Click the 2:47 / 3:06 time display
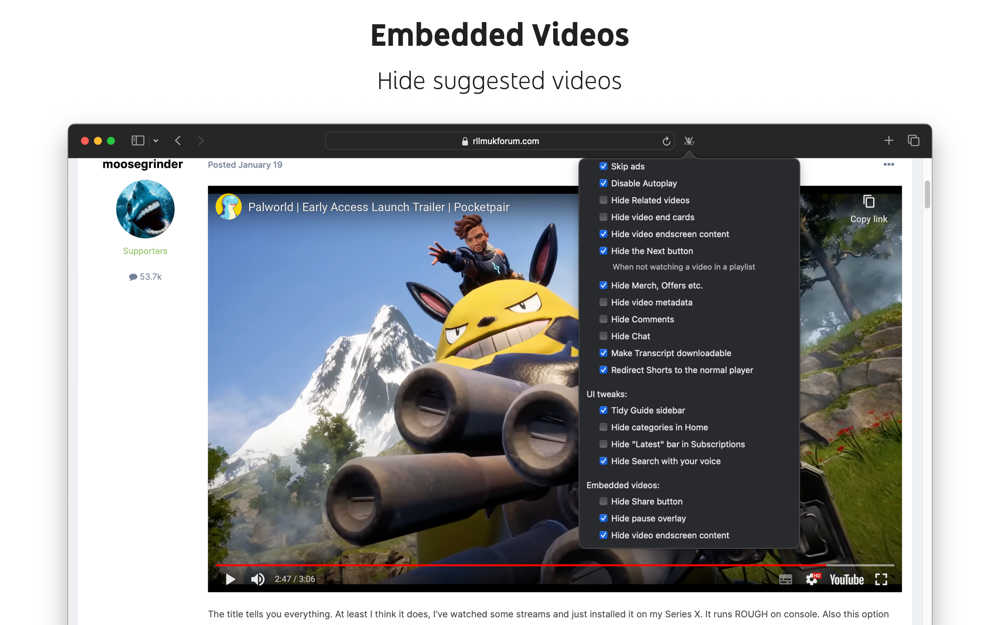The height and width of the screenshot is (625, 1000). (295, 579)
